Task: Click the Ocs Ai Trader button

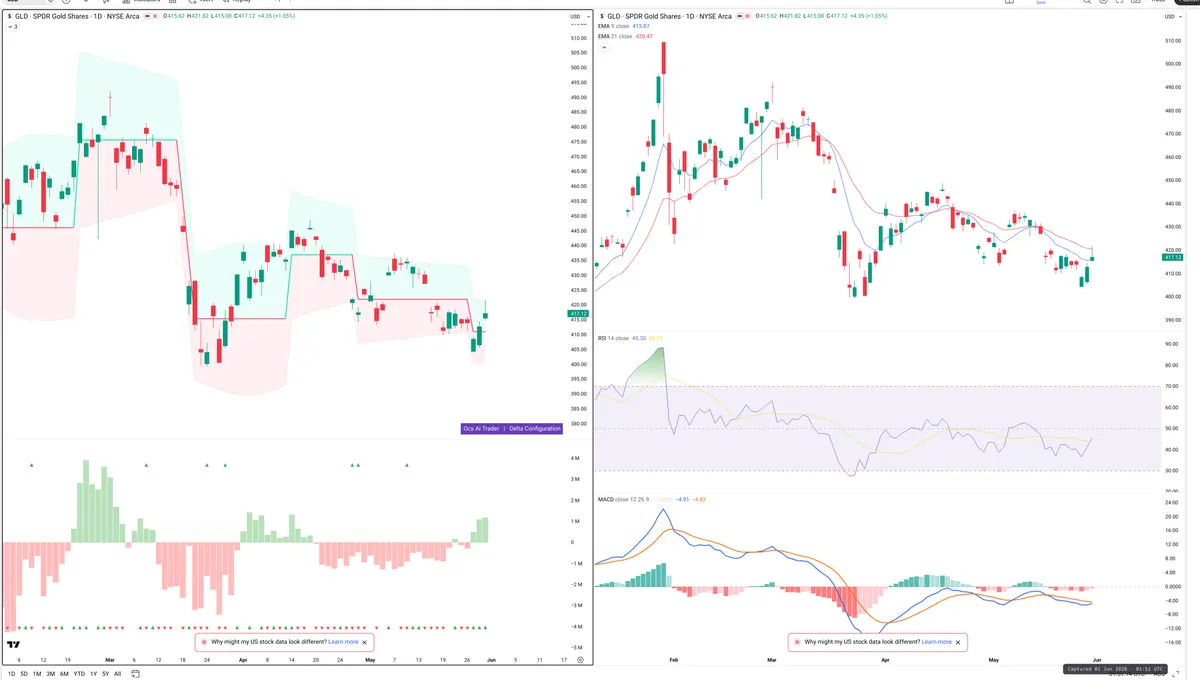Action: 481,428
